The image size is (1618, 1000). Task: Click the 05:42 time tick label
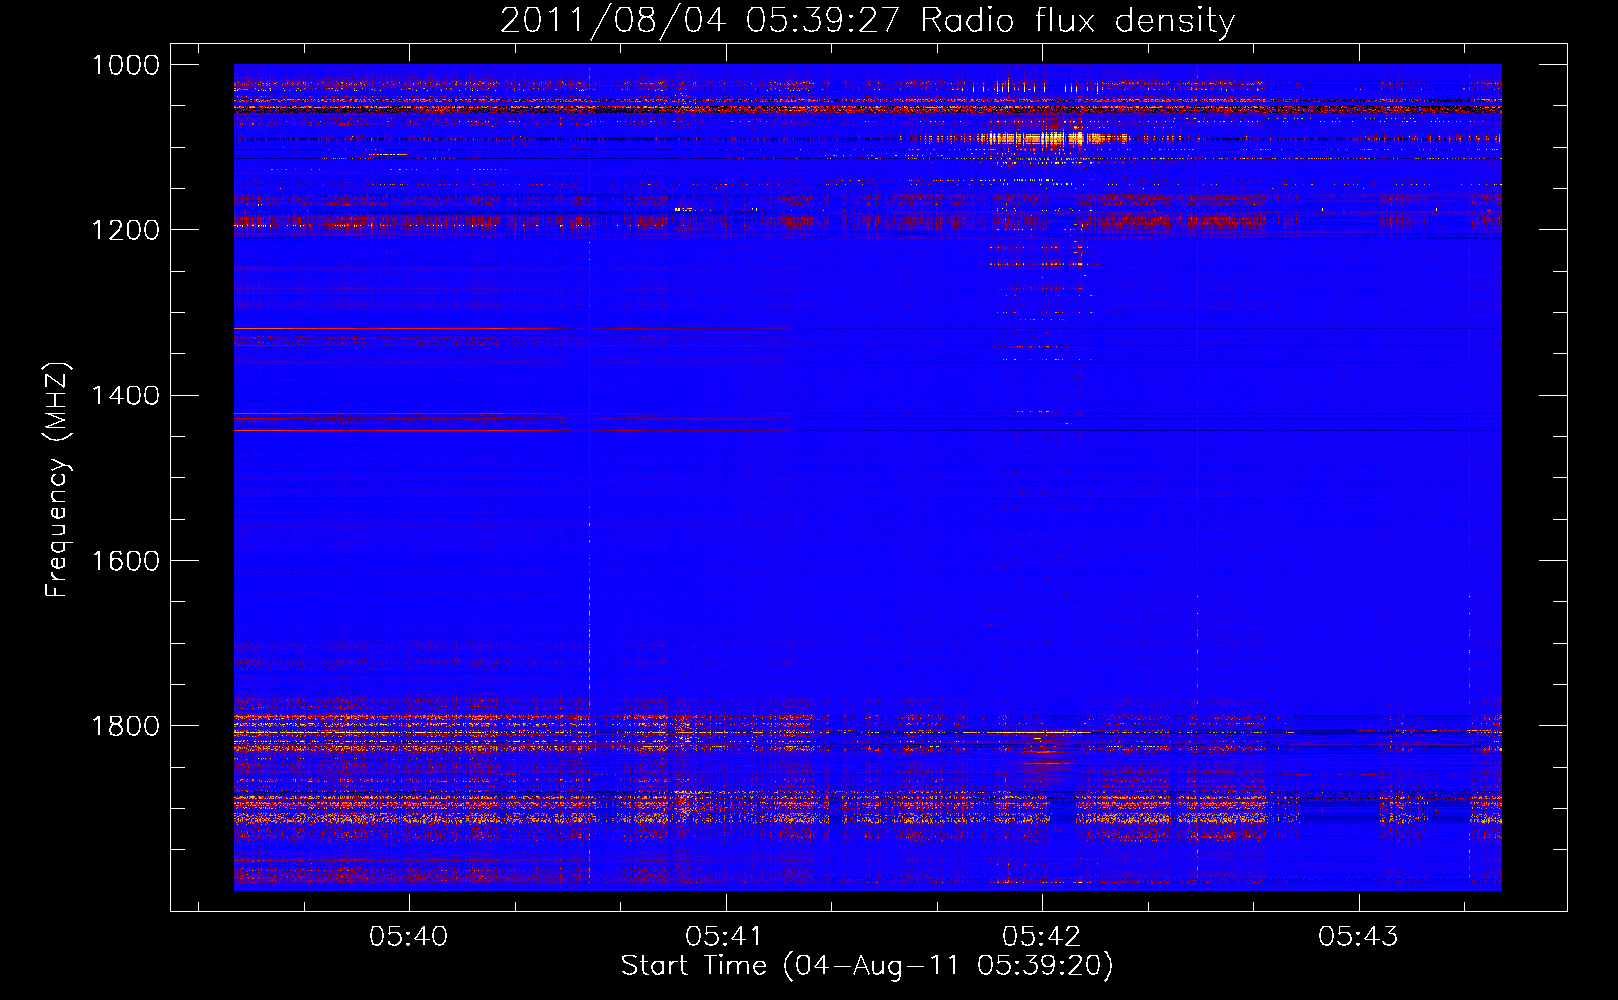1042,937
